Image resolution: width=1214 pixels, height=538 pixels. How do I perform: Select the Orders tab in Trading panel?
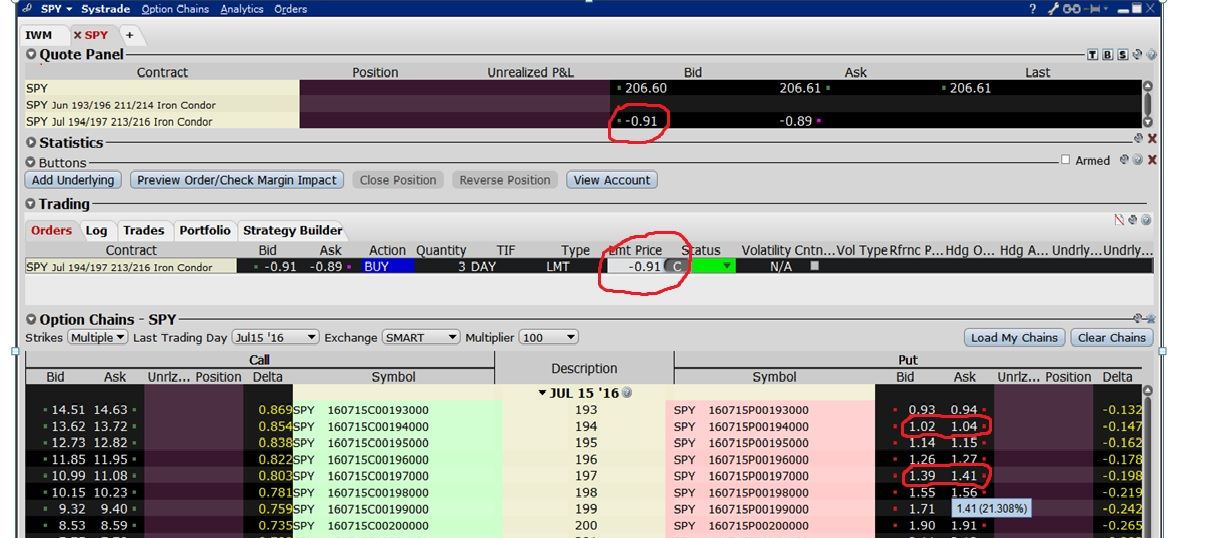(51, 230)
